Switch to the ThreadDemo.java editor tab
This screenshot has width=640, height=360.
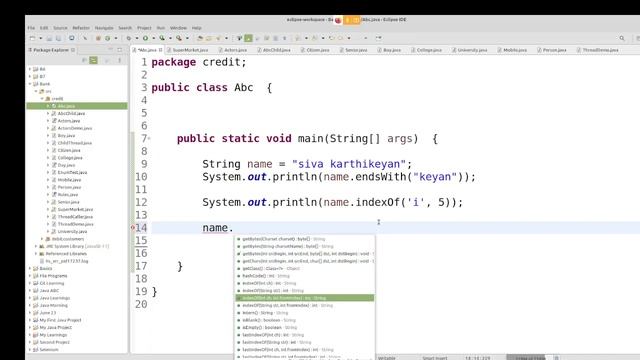(598, 50)
